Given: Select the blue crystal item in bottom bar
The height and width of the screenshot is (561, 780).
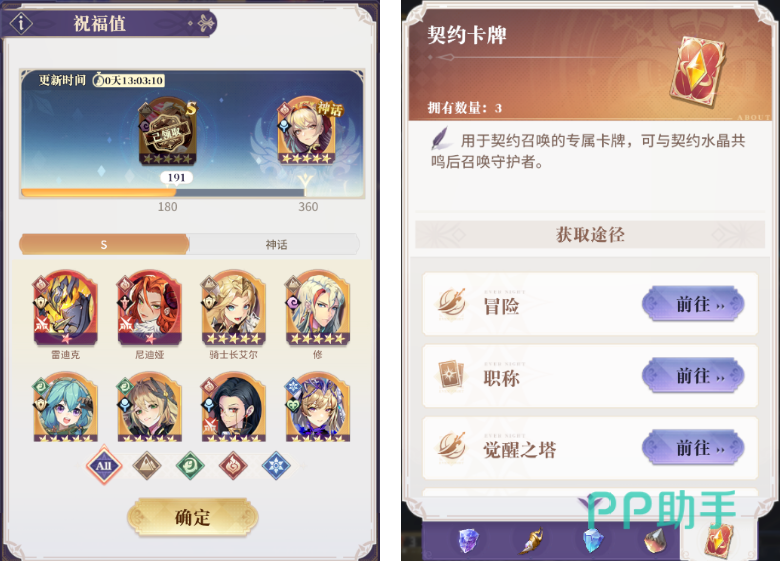Looking at the screenshot, I should 593,541.
